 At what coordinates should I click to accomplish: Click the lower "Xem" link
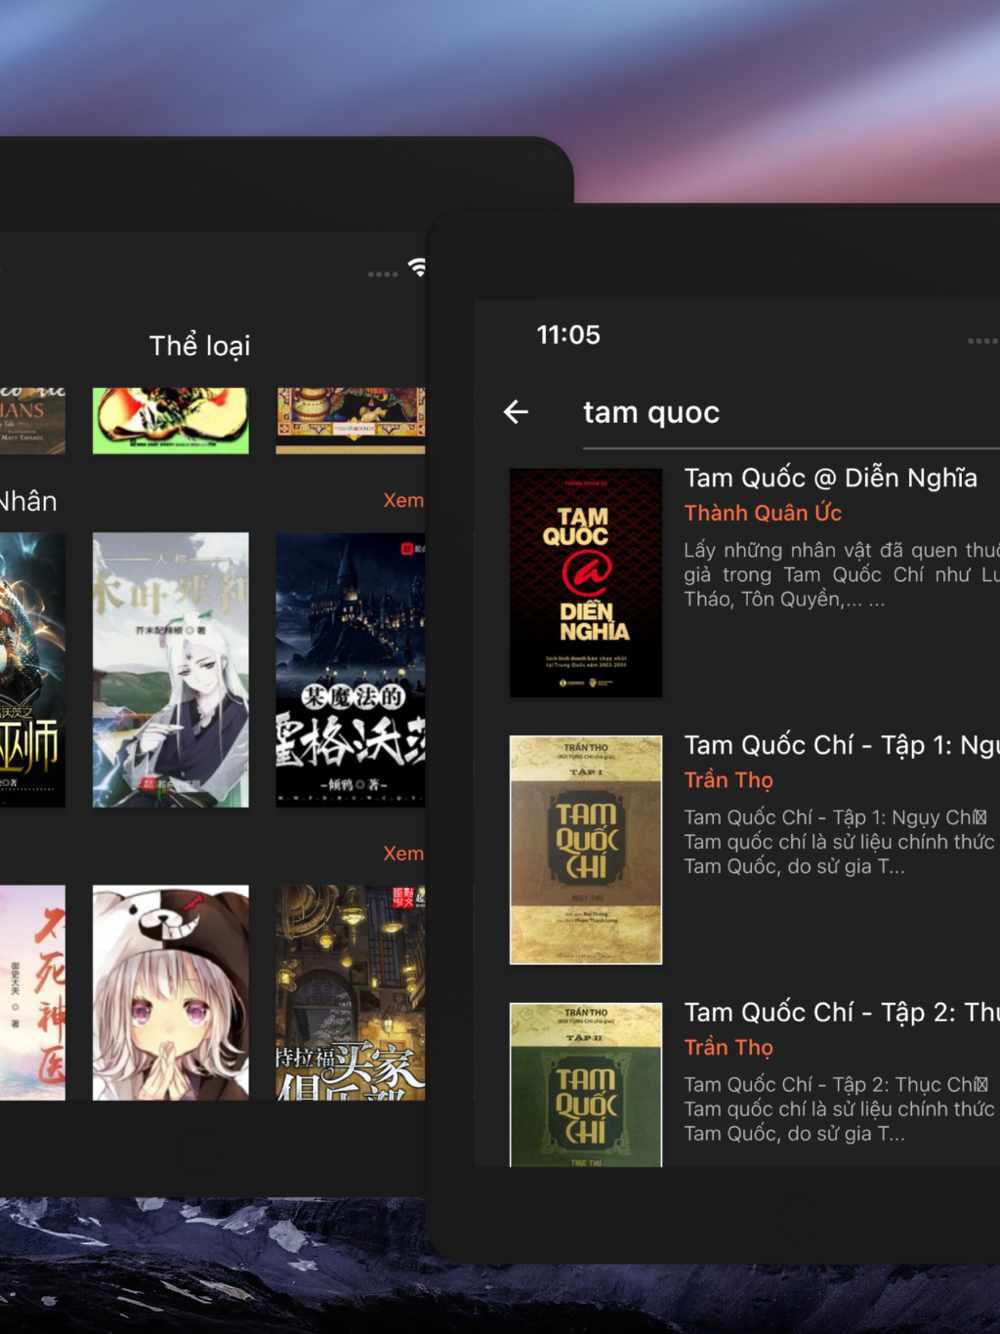(403, 853)
